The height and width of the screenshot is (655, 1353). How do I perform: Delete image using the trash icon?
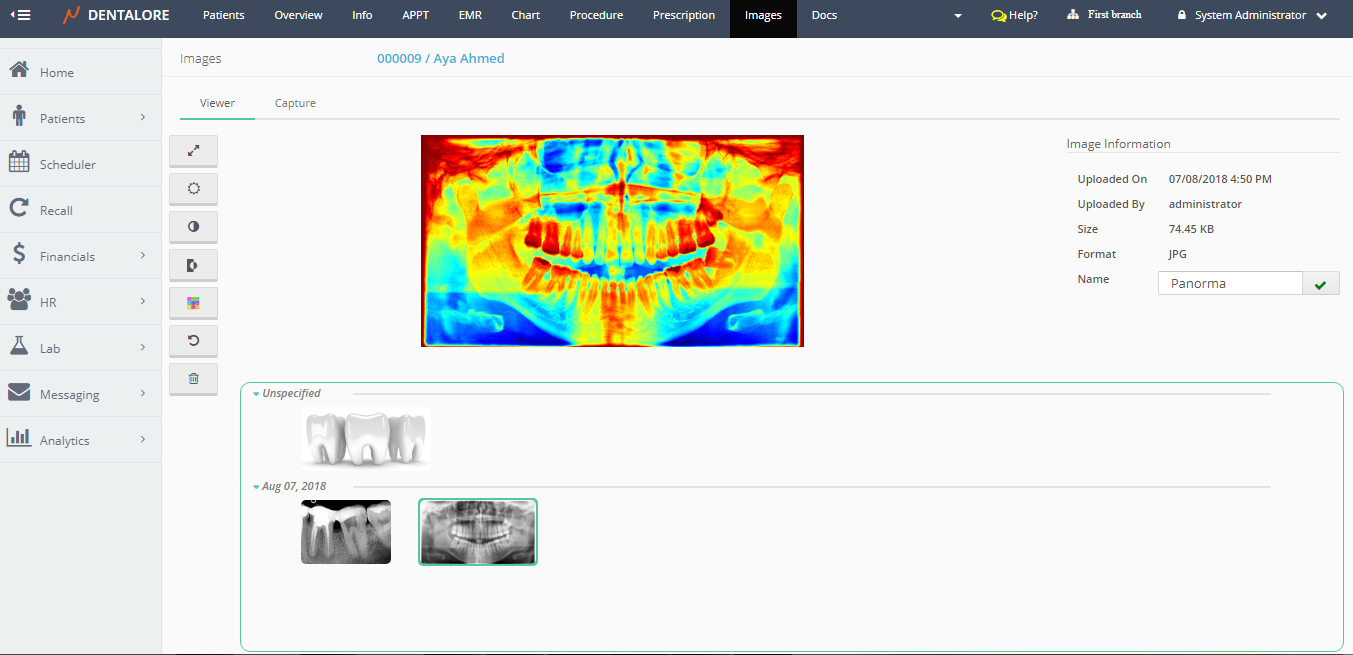pyautogui.click(x=194, y=379)
